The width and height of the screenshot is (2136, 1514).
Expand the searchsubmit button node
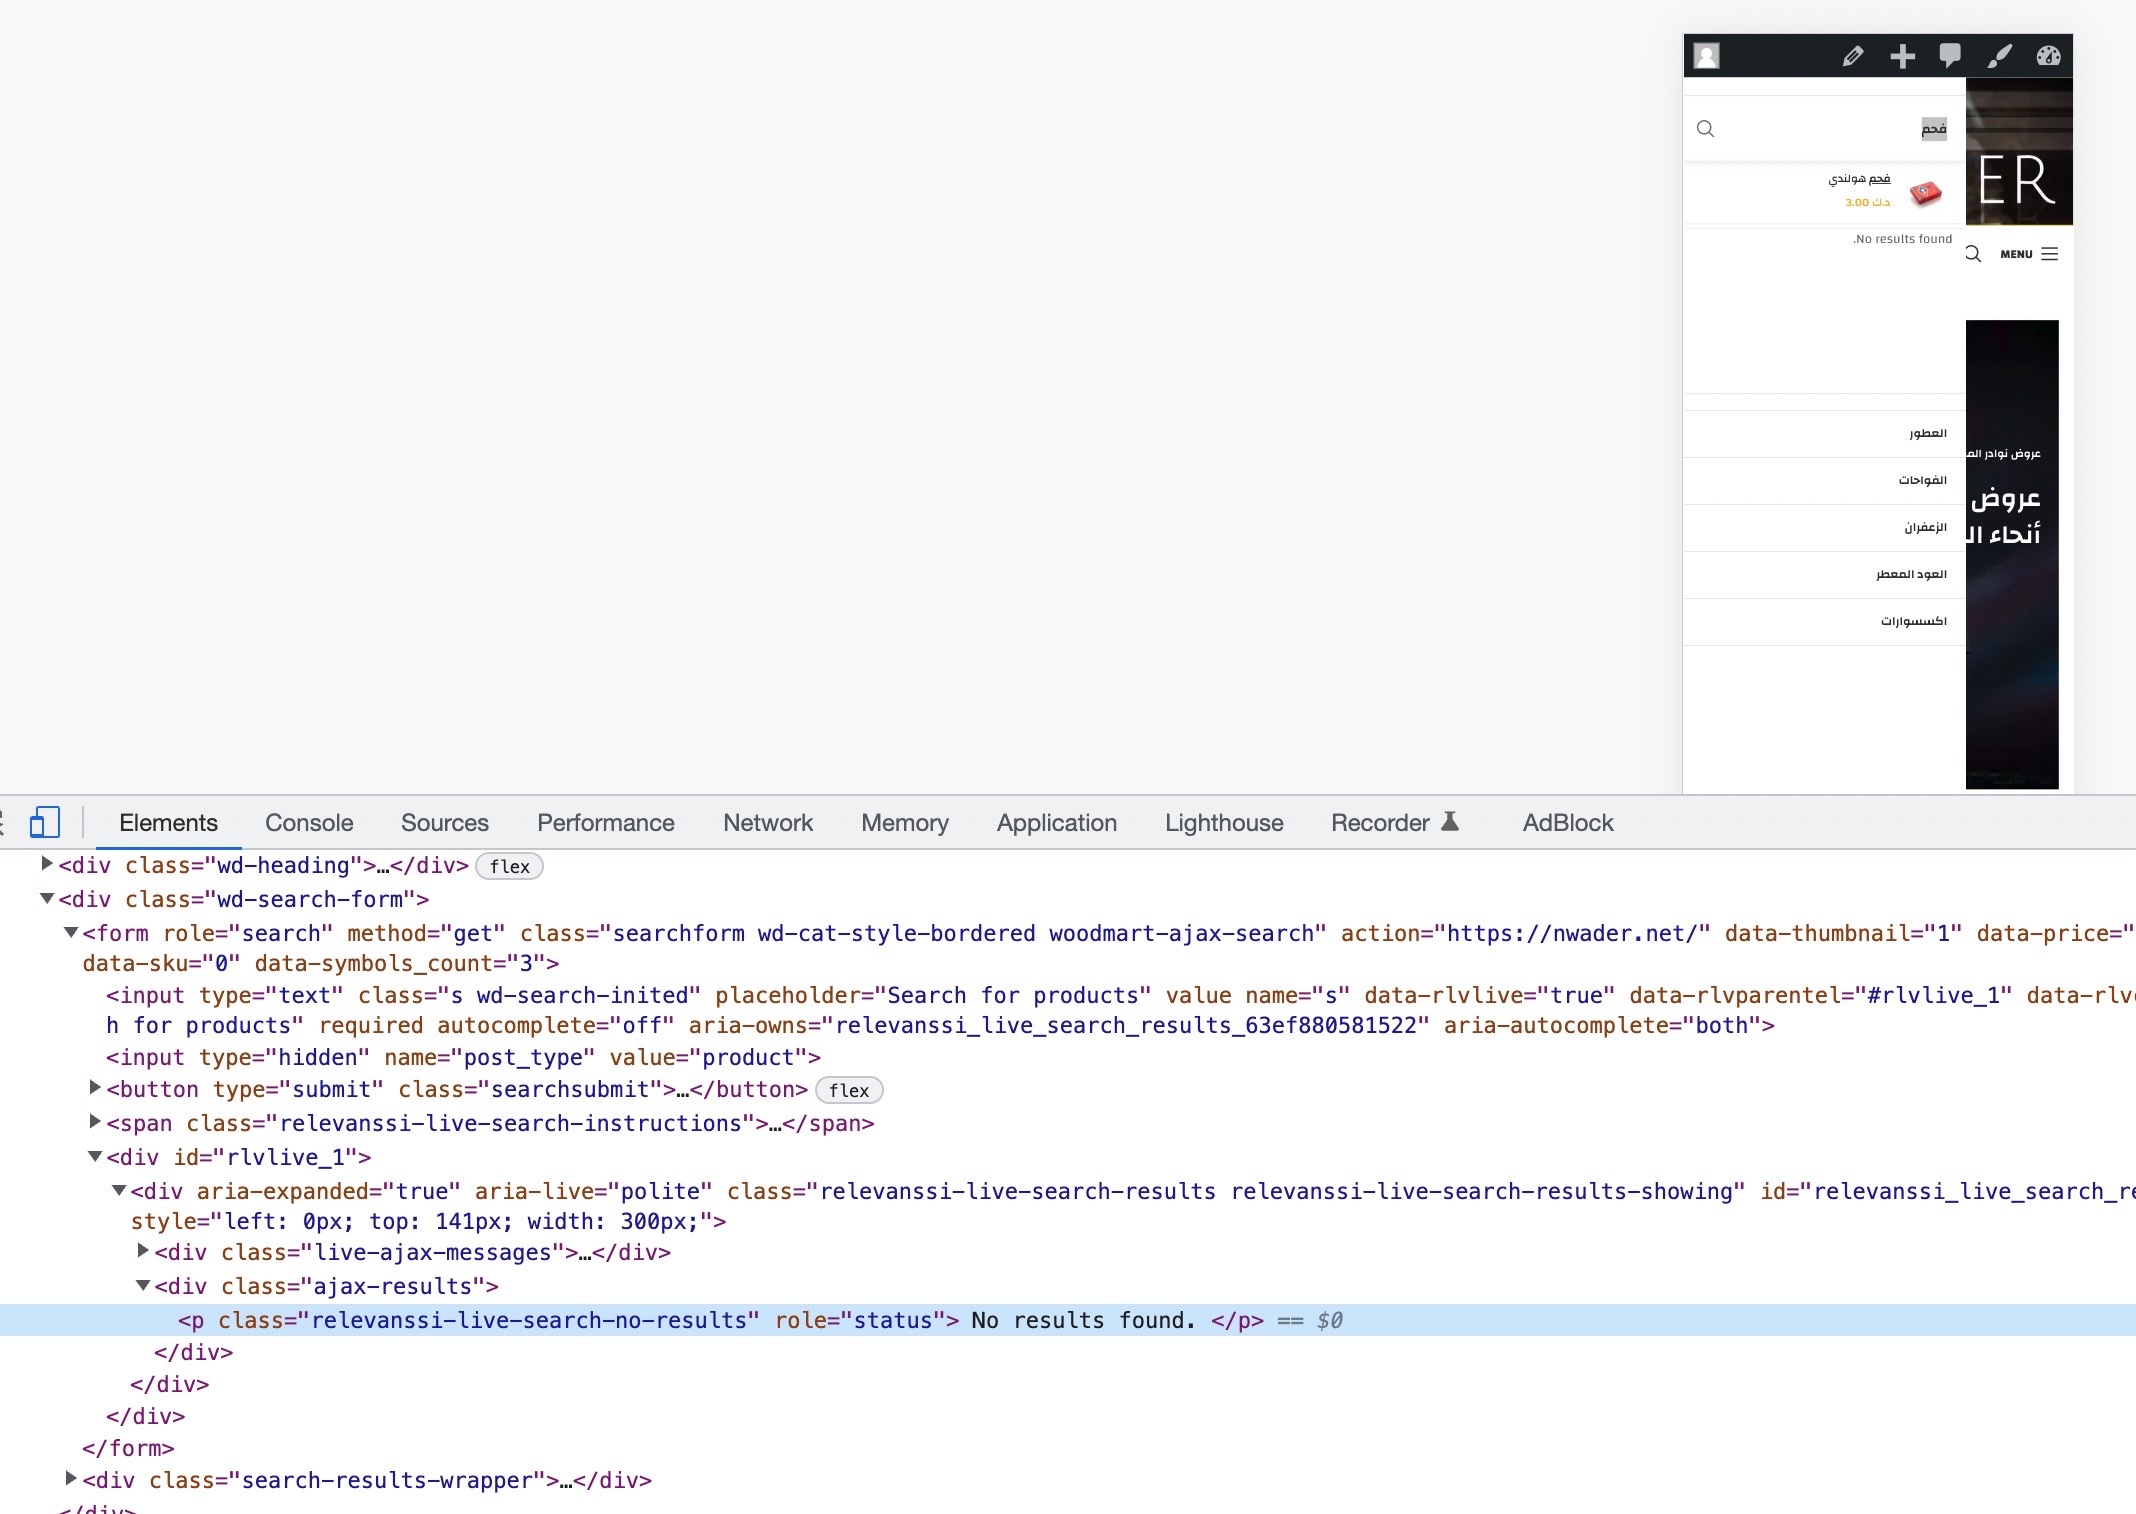point(95,1087)
